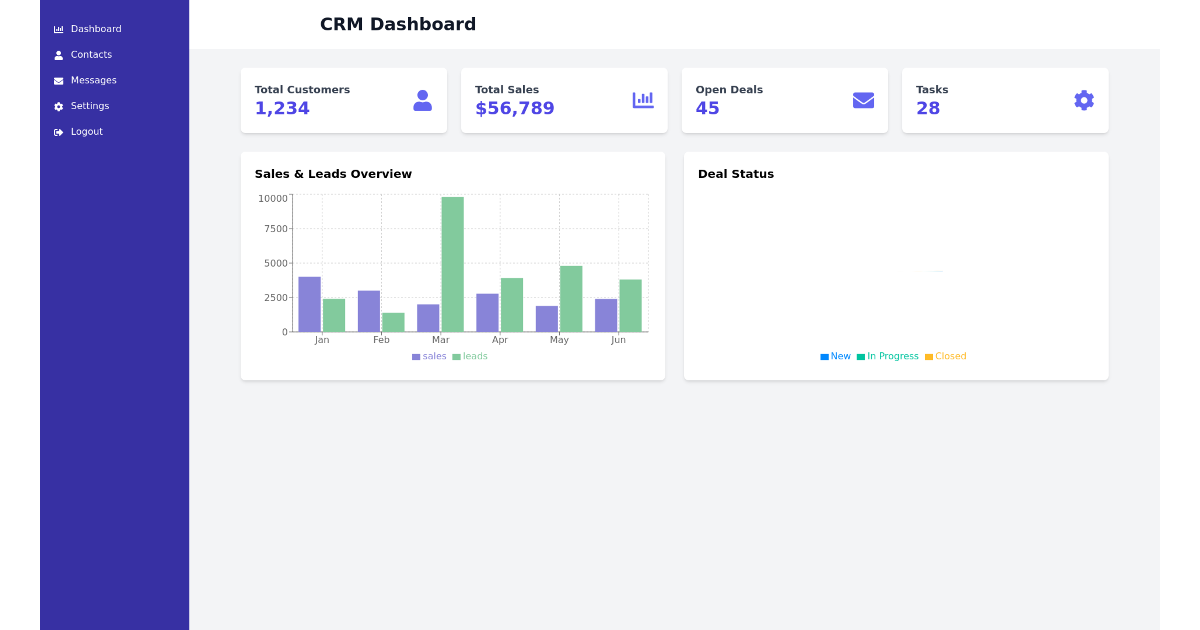The height and width of the screenshot is (630, 1200).
Task: Open the Contacts menu item
Action: (x=91, y=55)
